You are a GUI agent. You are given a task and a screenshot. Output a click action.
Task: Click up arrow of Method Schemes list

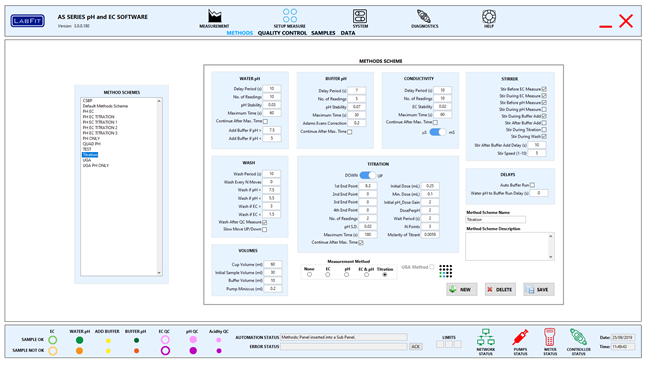tap(159, 101)
